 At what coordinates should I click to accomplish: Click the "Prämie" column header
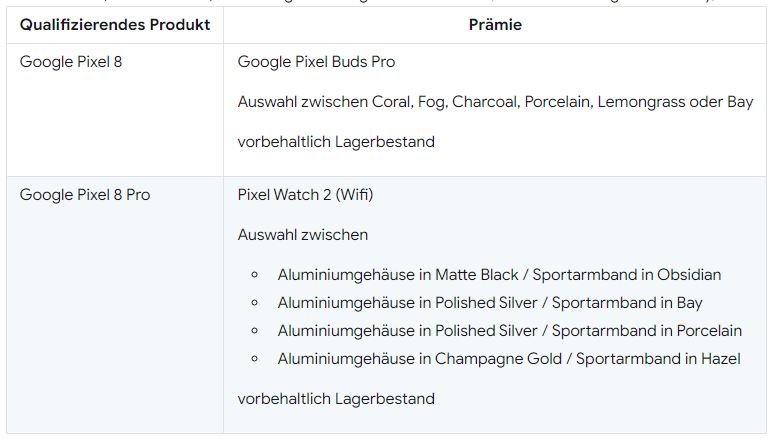[495, 25]
